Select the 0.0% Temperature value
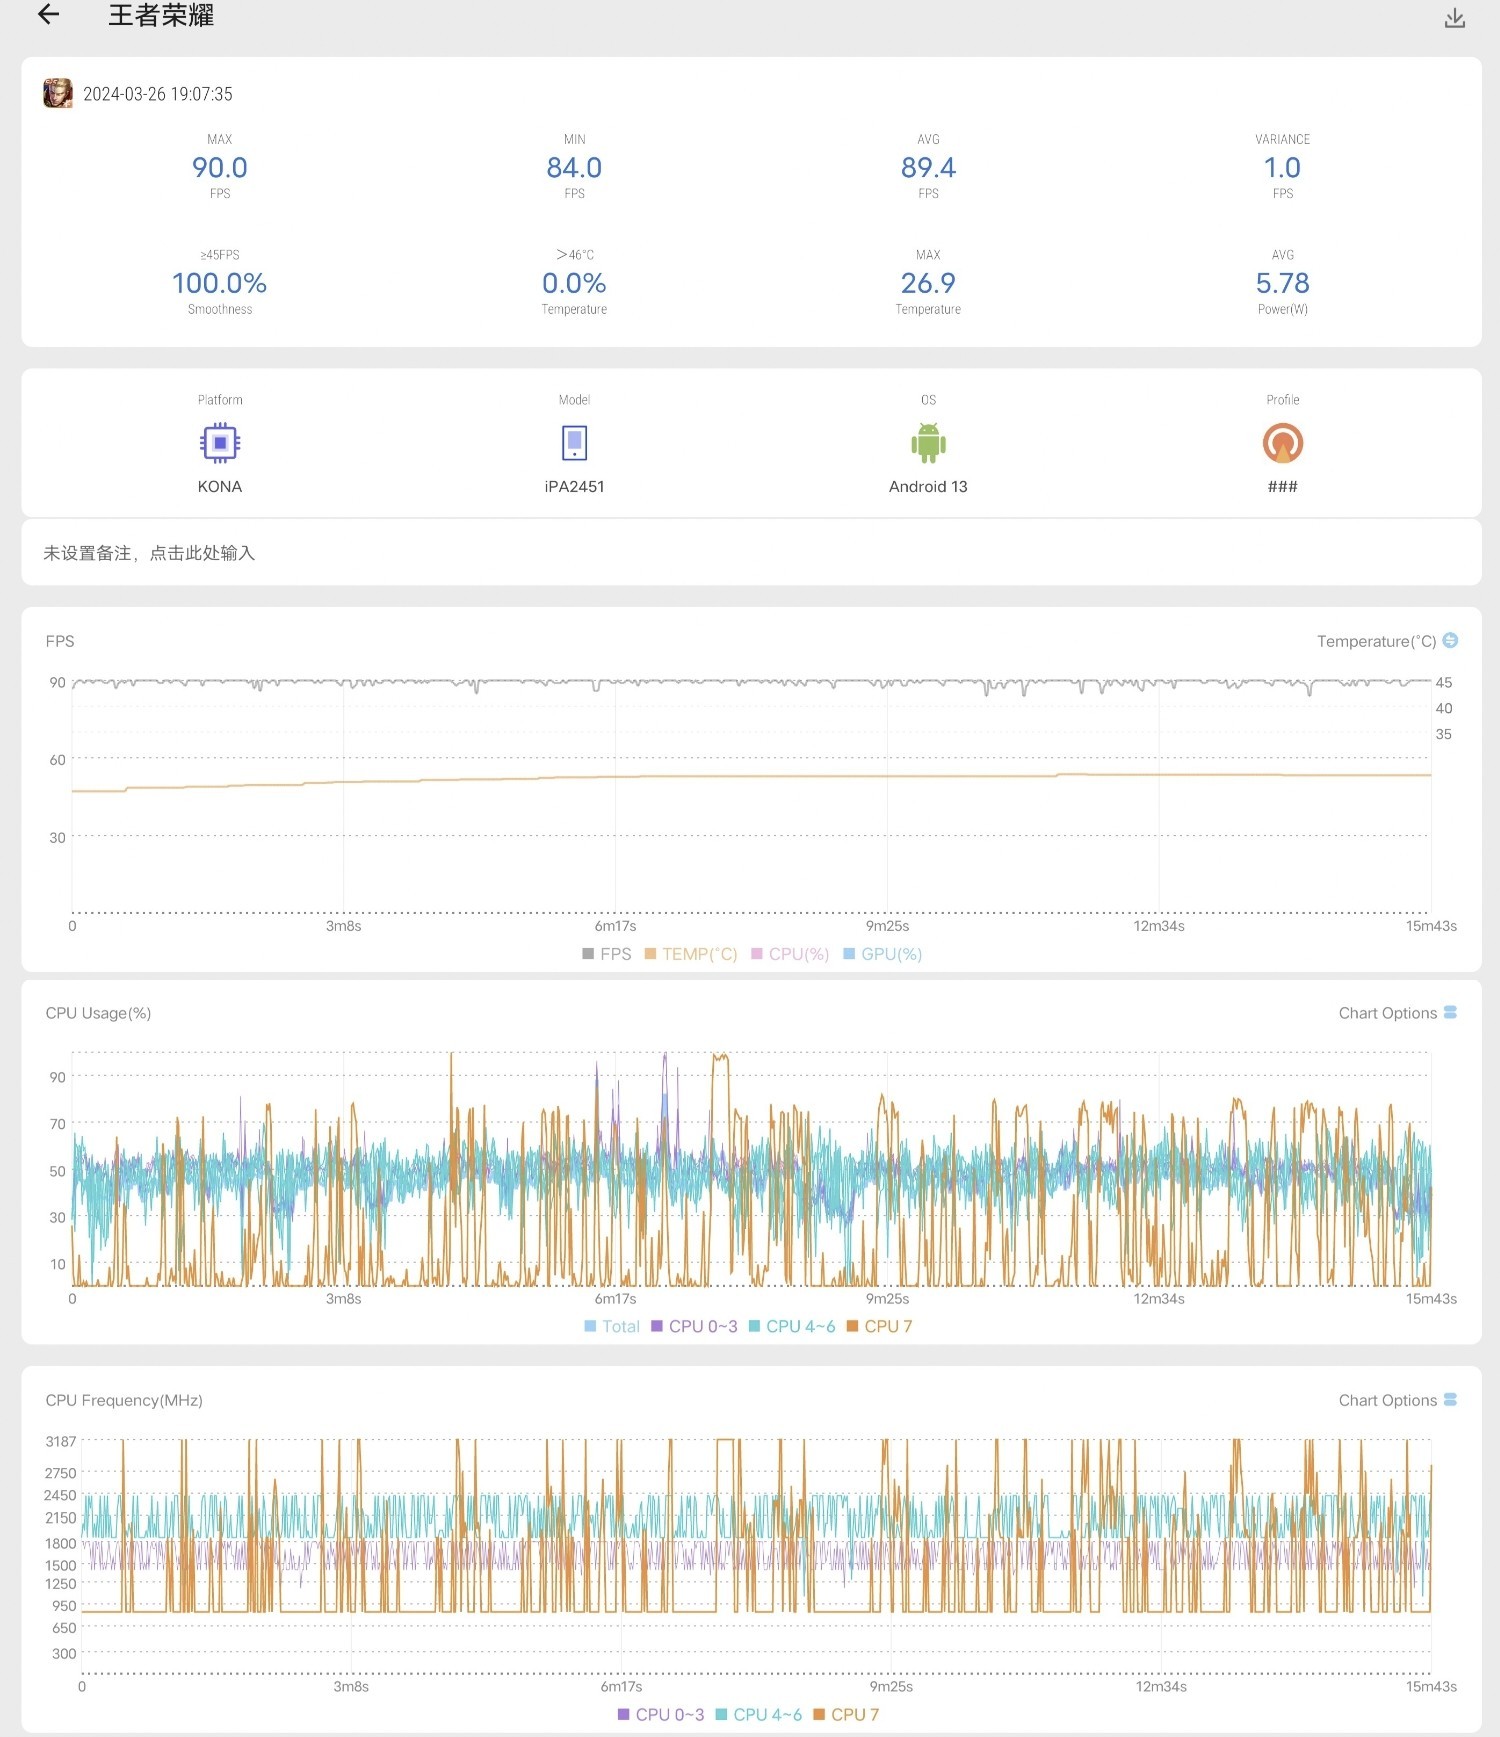 click(574, 283)
